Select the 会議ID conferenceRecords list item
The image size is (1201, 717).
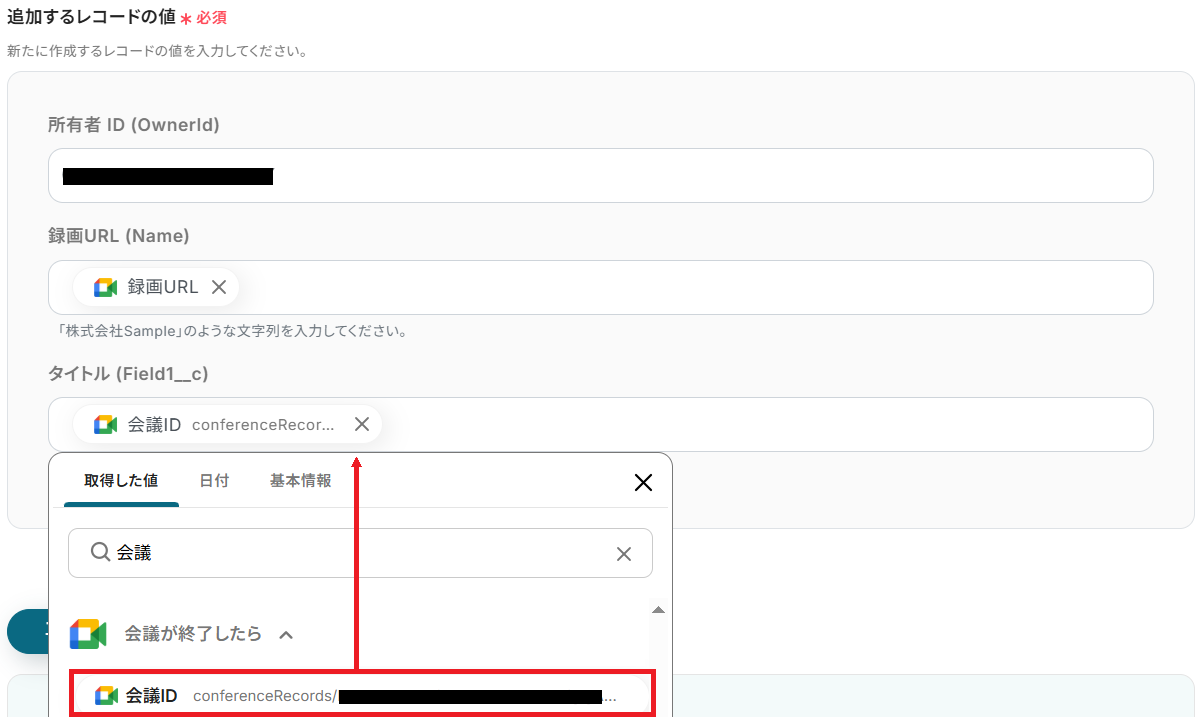[362, 695]
